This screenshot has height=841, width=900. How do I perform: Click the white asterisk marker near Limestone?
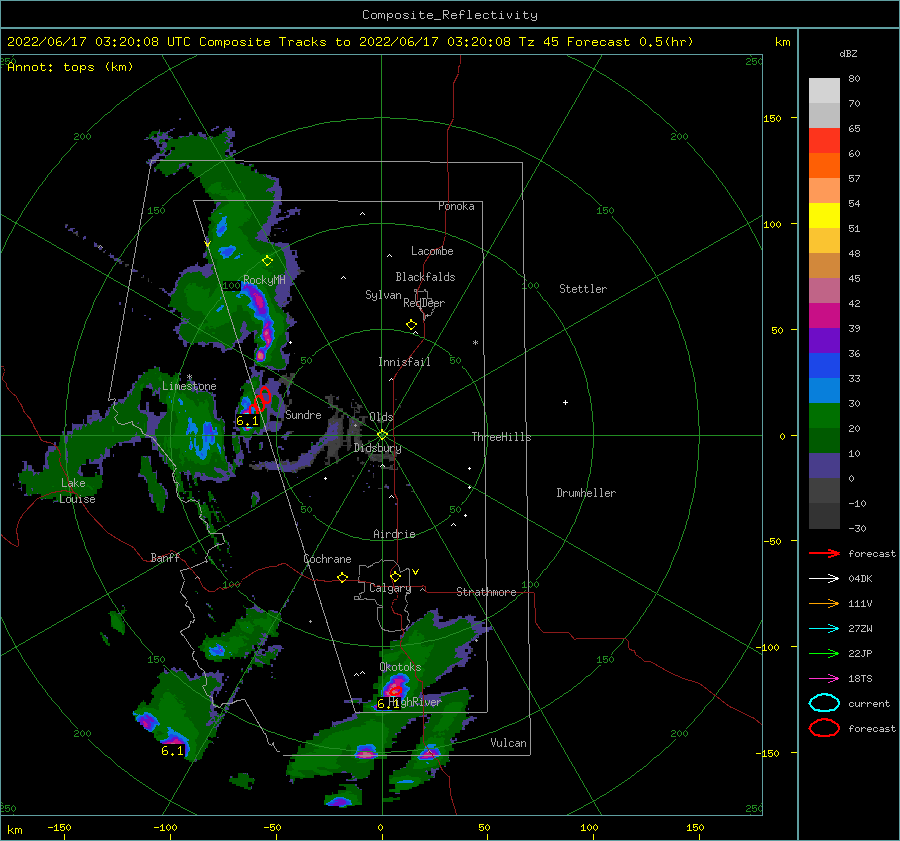(189, 377)
